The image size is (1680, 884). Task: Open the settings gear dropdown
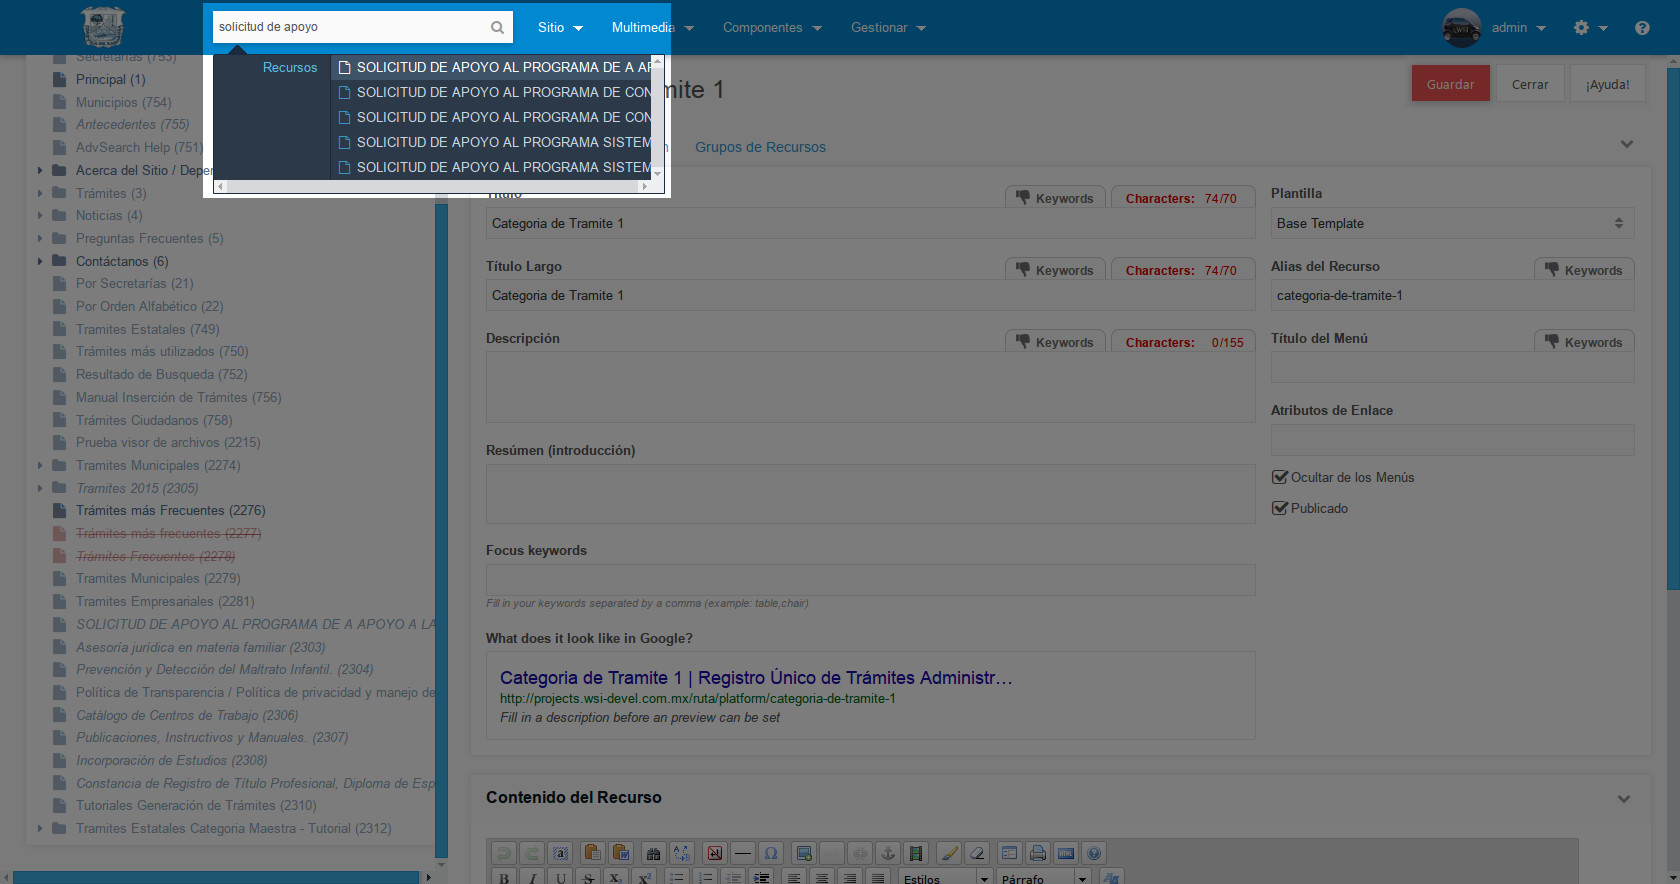1590,28
